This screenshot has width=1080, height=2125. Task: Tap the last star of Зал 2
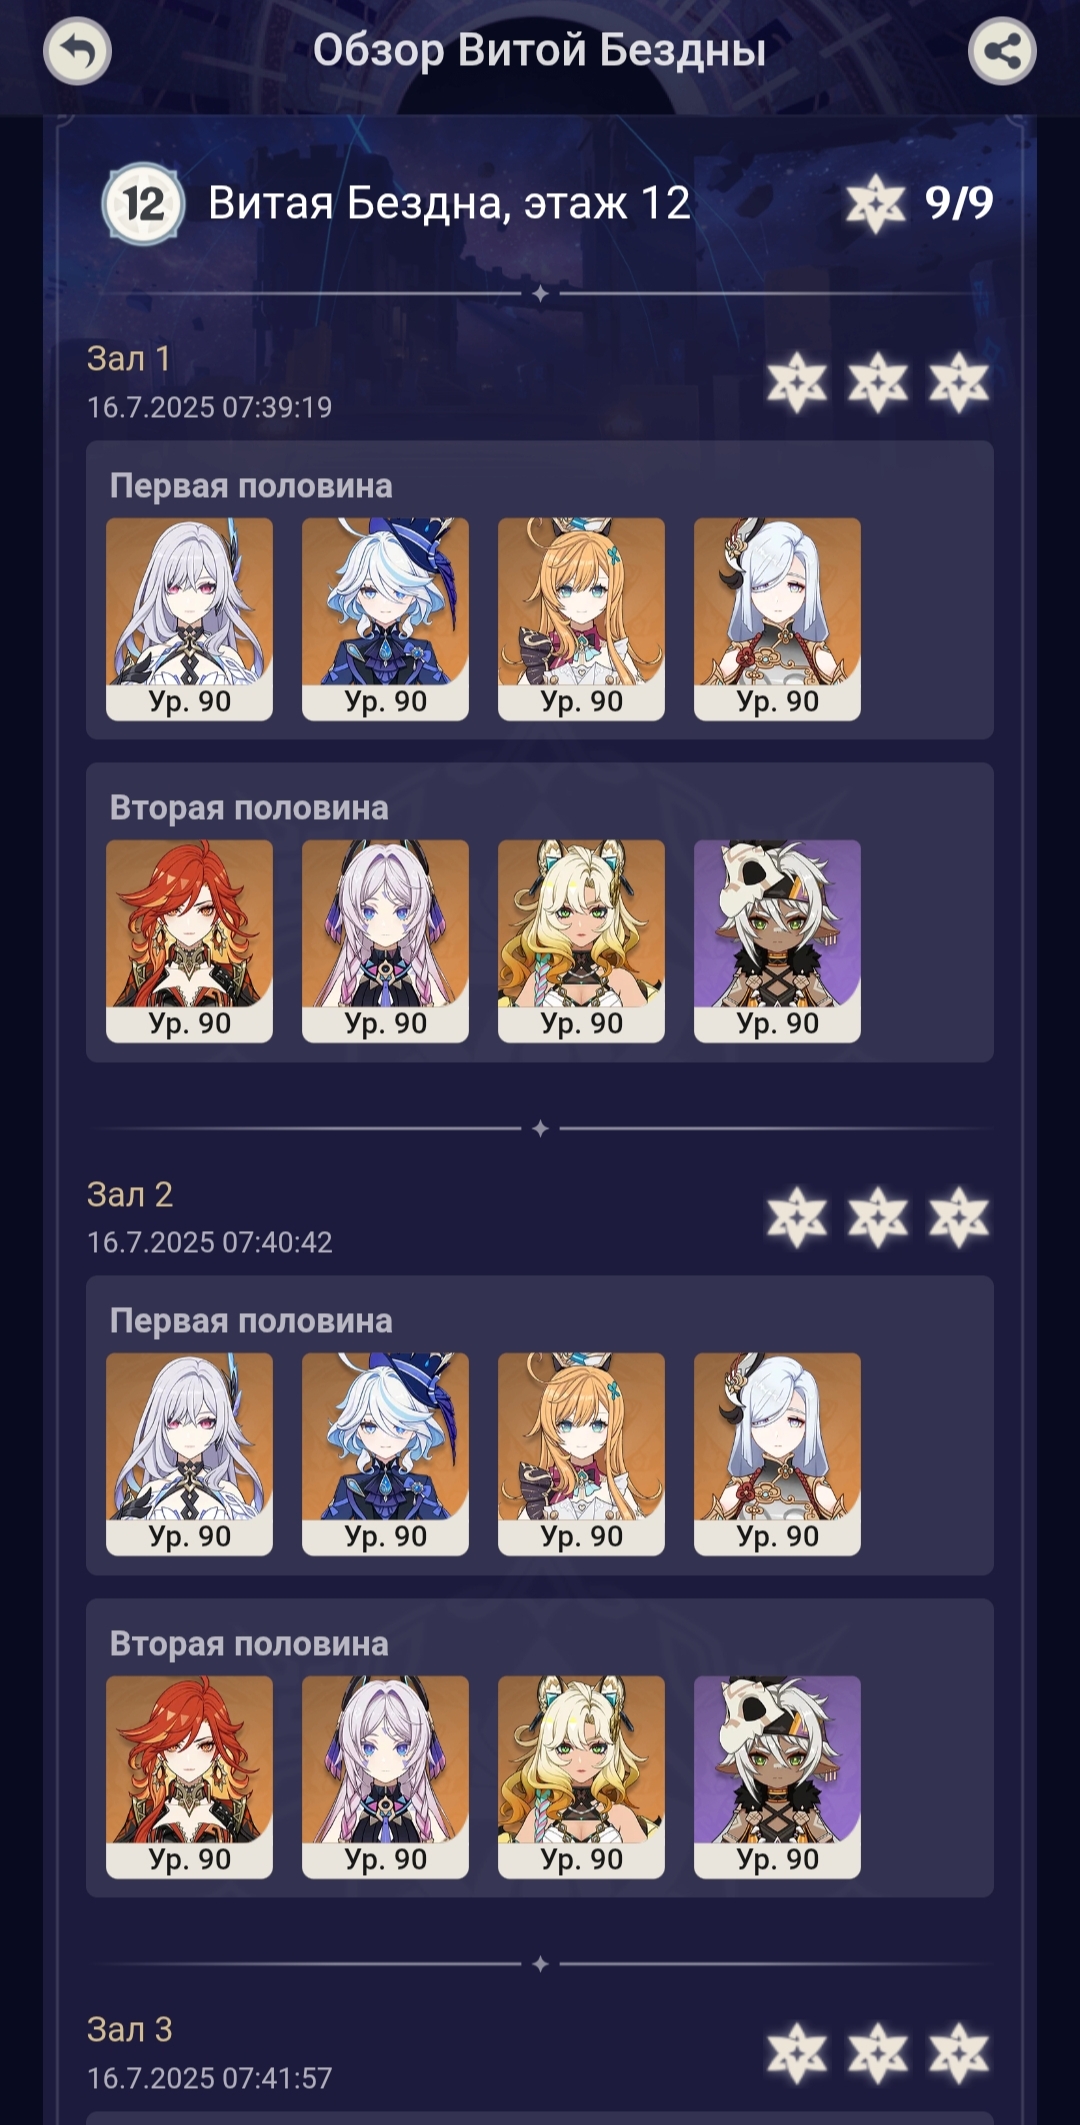tap(958, 1217)
